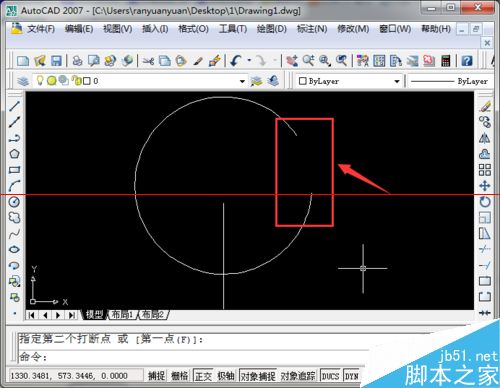Click the Break modify tool
The width and height of the screenshot is (500, 388).
(485, 297)
